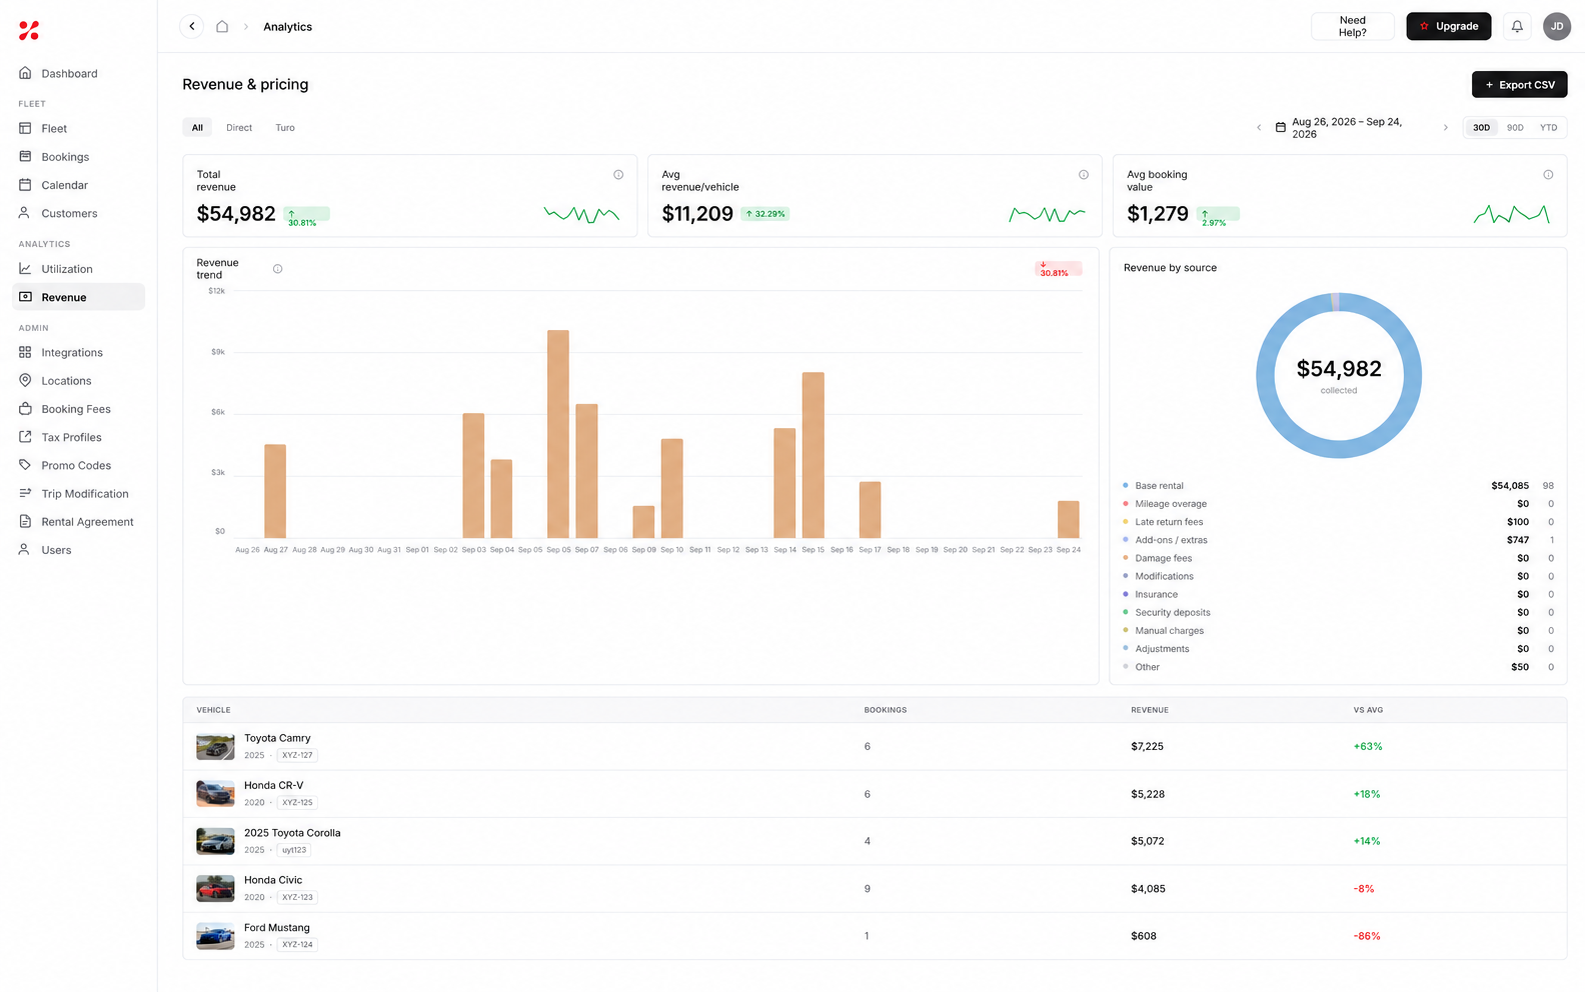Open Dashboard from the sidebar
This screenshot has height=992, width=1585.
(78, 74)
